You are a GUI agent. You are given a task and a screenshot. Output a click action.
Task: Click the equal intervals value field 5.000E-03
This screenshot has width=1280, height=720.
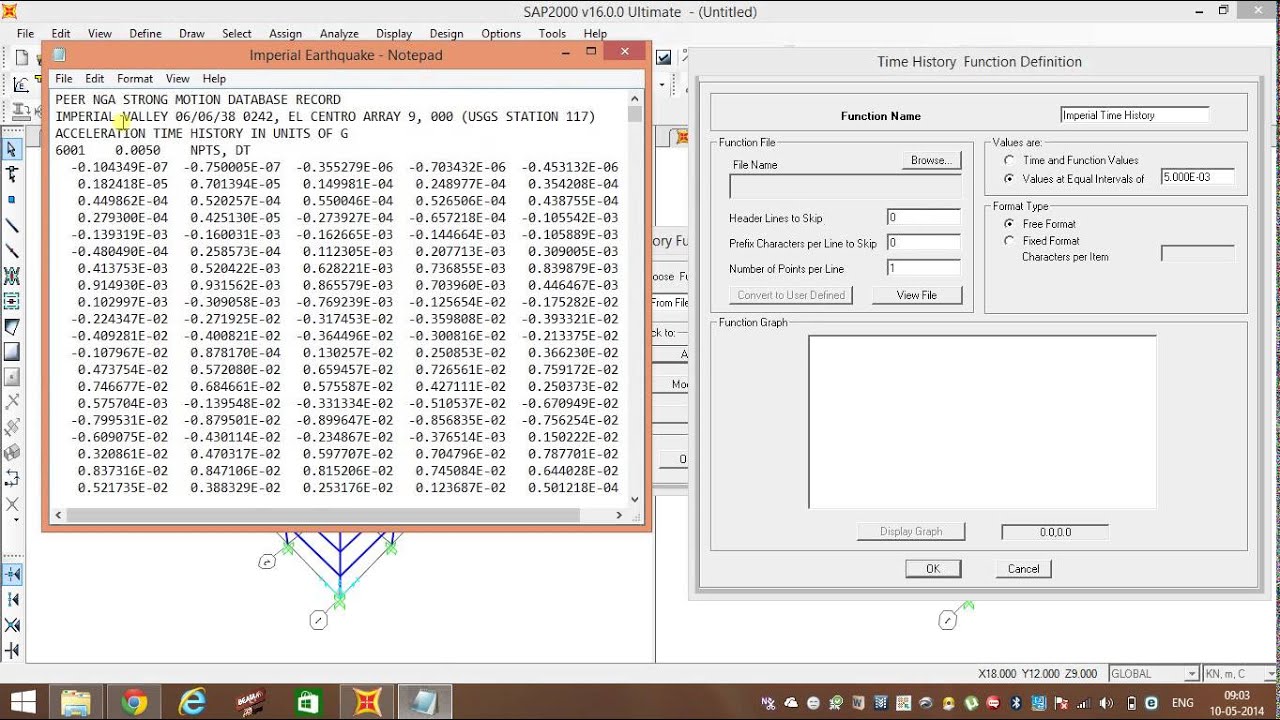pyautogui.click(x=1197, y=178)
